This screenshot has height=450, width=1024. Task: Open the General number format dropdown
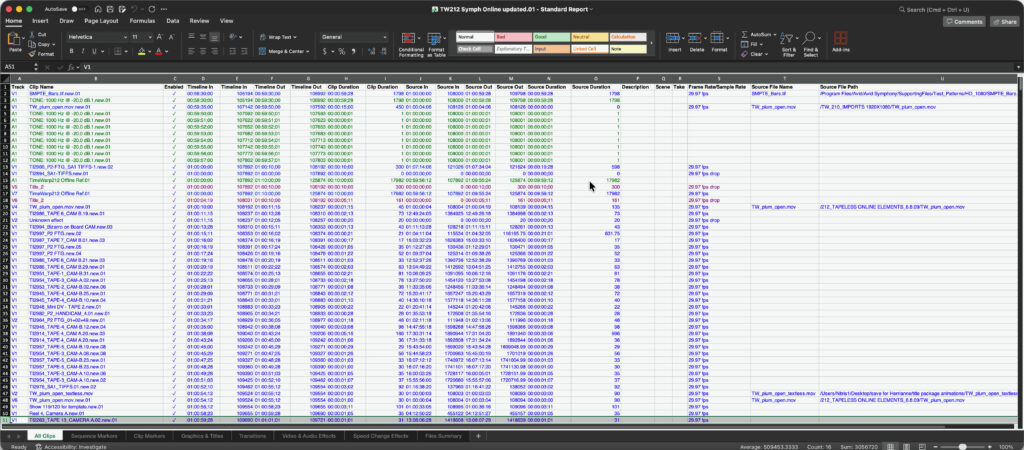[x=384, y=36]
